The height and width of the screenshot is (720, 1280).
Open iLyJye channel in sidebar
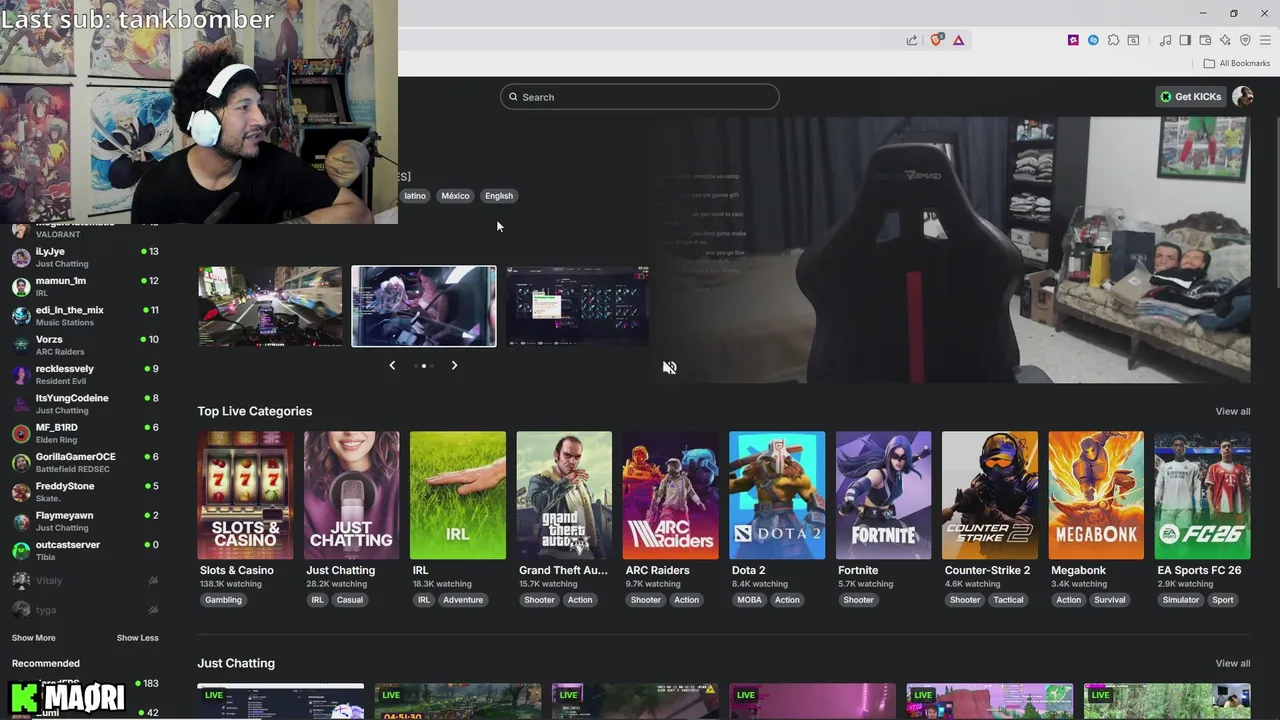click(x=84, y=257)
